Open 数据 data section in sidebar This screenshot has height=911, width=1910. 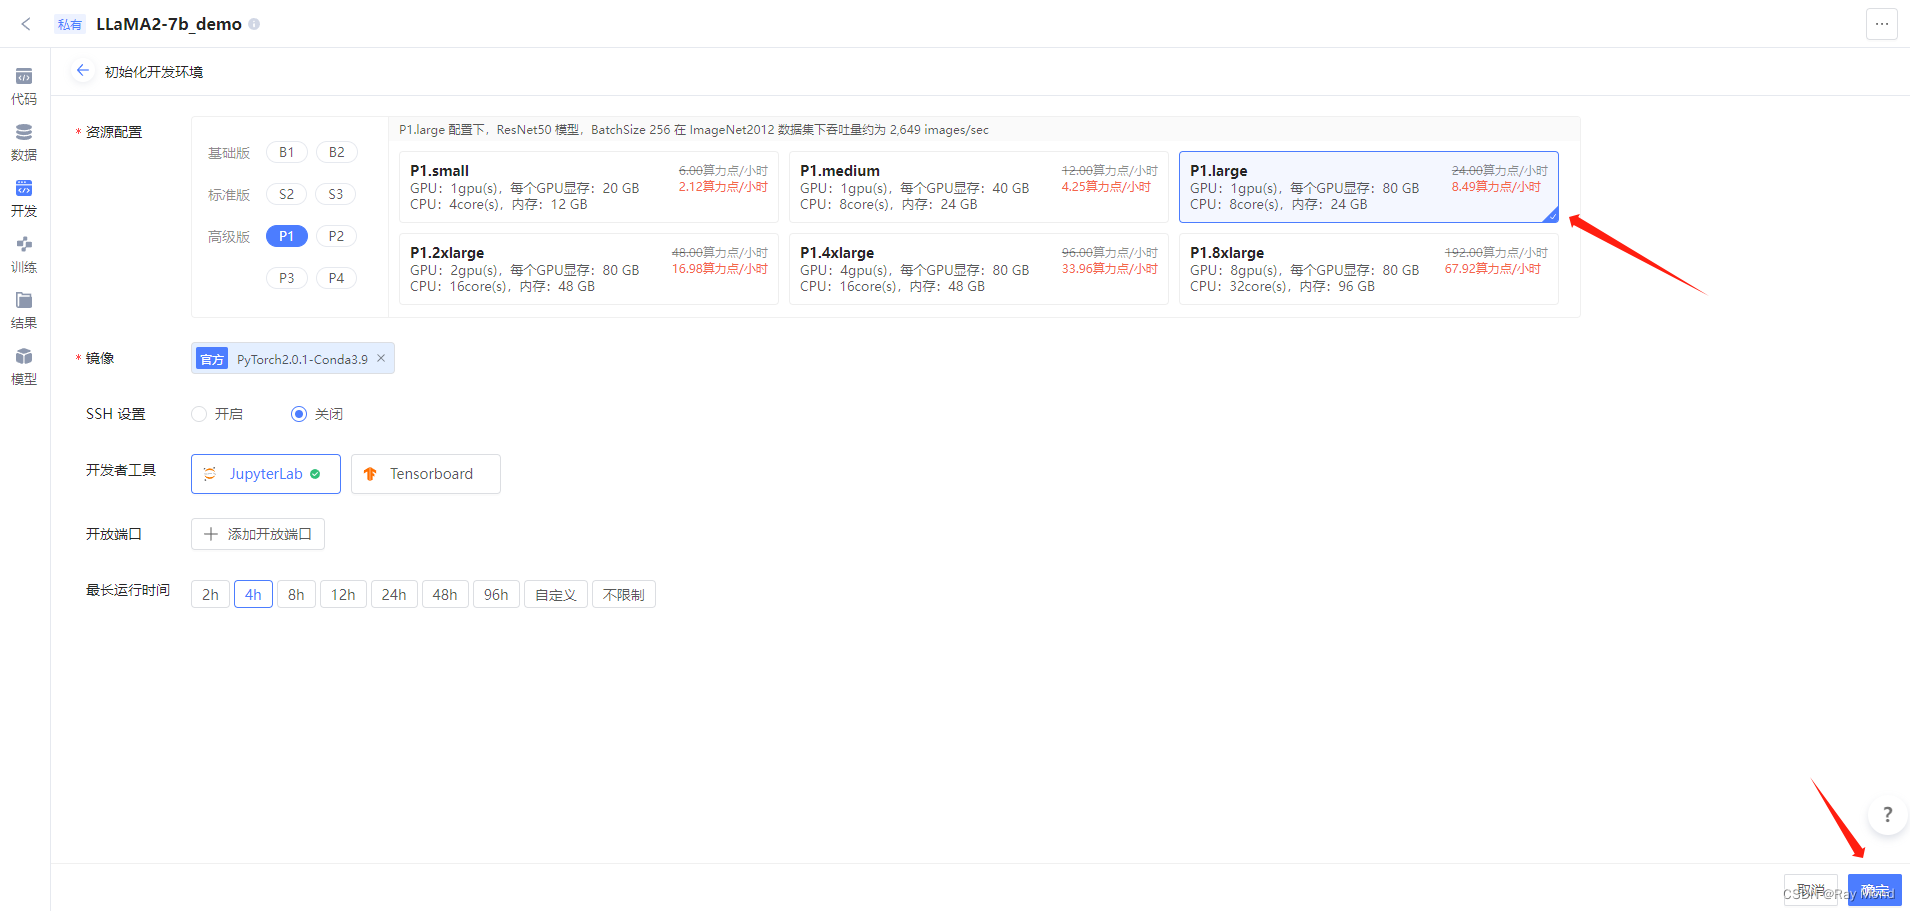24,143
